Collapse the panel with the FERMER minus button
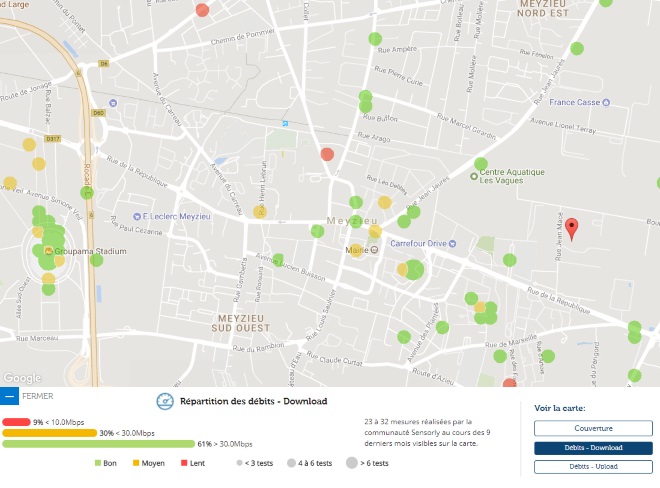 point(10,397)
